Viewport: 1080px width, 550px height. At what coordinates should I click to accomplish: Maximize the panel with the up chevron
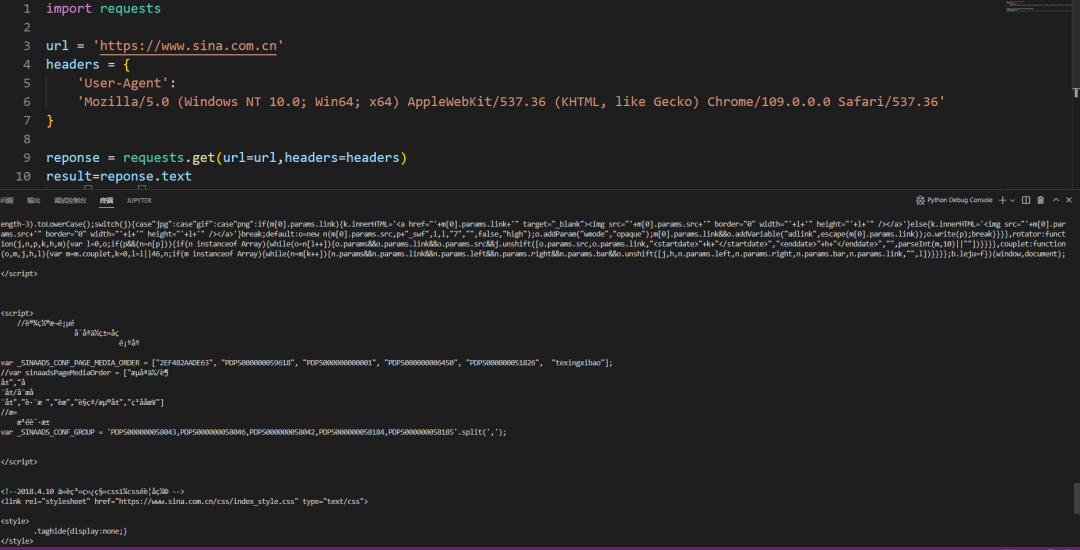click(x=1055, y=200)
